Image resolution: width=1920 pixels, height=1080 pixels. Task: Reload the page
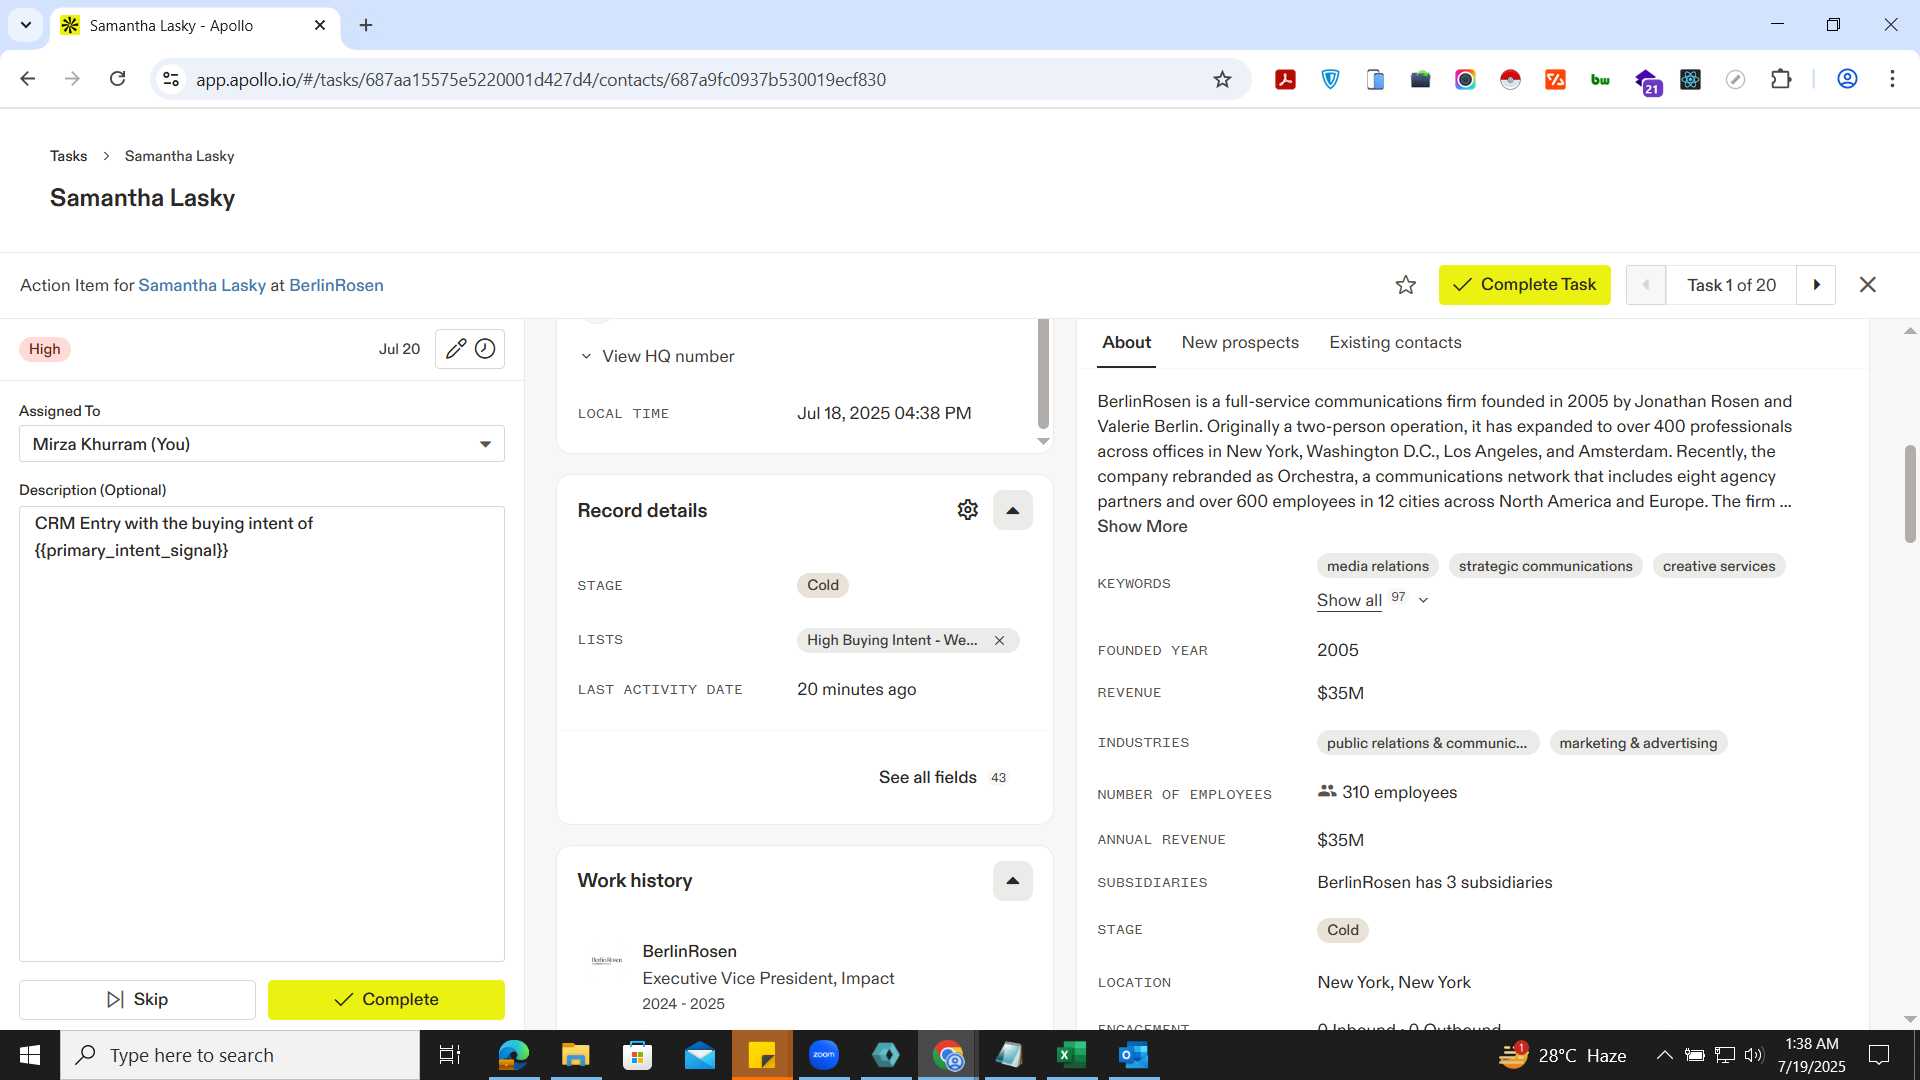tap(117, 79)
